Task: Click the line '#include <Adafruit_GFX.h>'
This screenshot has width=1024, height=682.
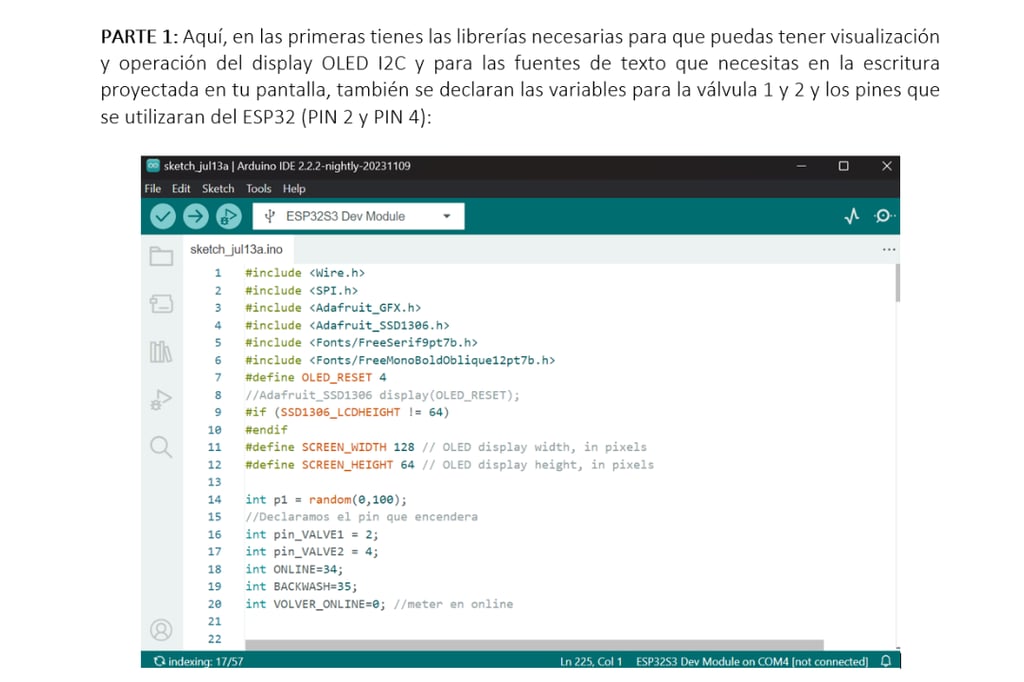Action: (333, 308)
